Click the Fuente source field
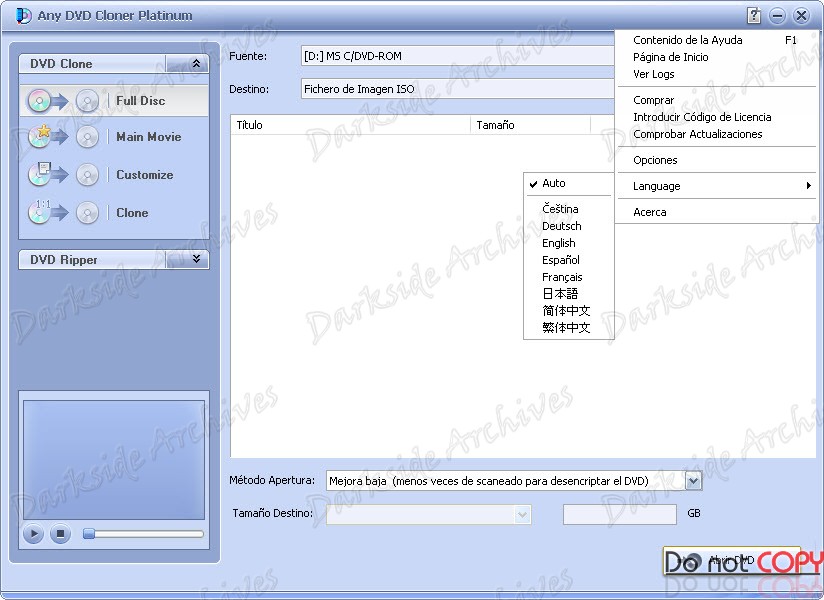The width and height of the screenshot is (824, 600). 450,56
